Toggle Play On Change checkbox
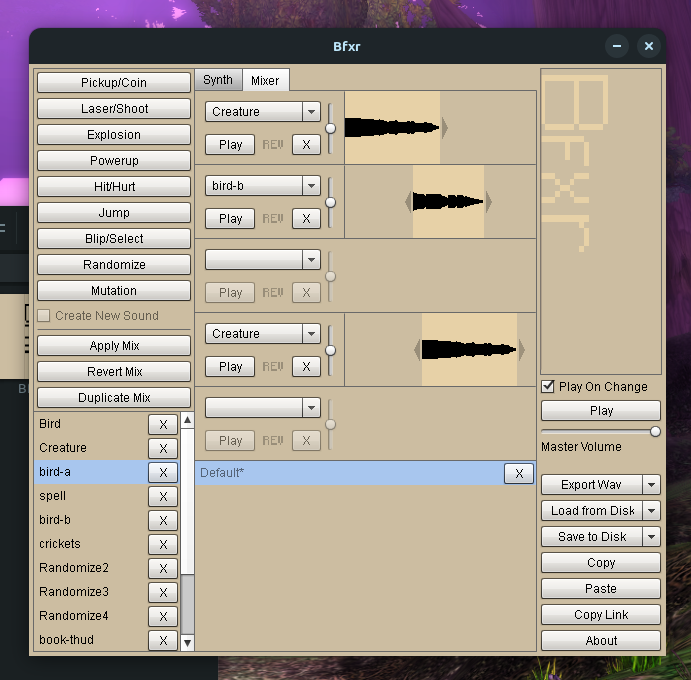 tap(548, 386)
